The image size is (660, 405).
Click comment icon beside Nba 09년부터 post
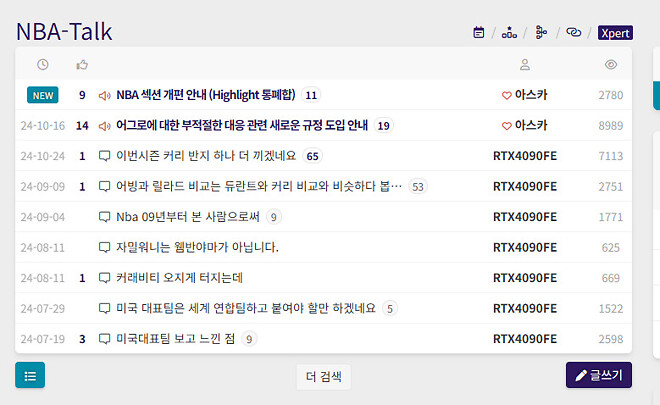point(104,217)
